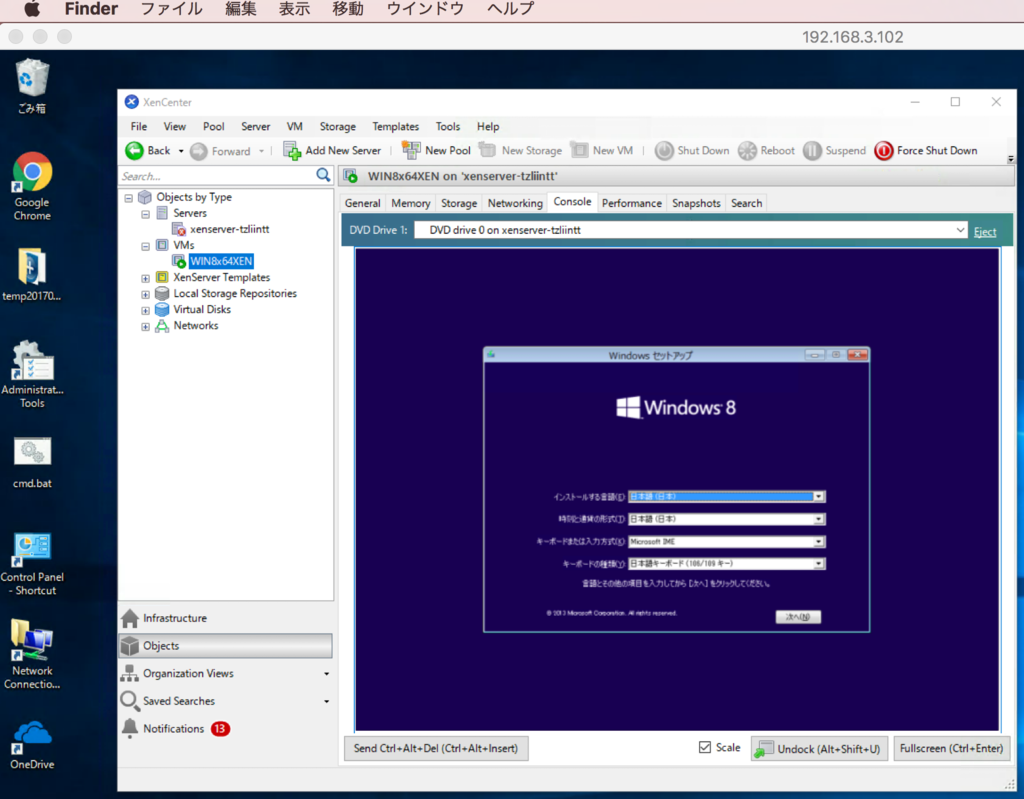Viewport: 1024px width, 799px height.
Task: Open the Back history dropdown arrow
Action: [x=181, y=151]
